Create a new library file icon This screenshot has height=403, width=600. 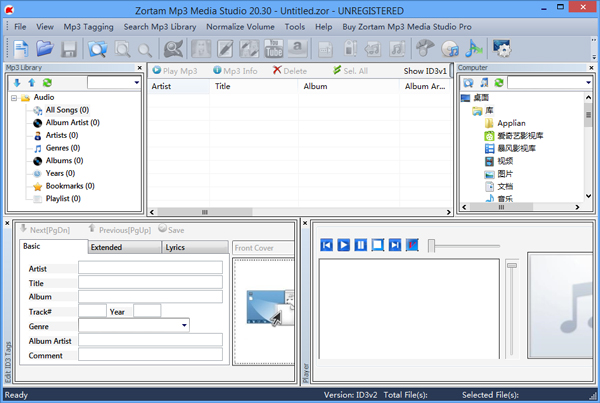point(21,49)
